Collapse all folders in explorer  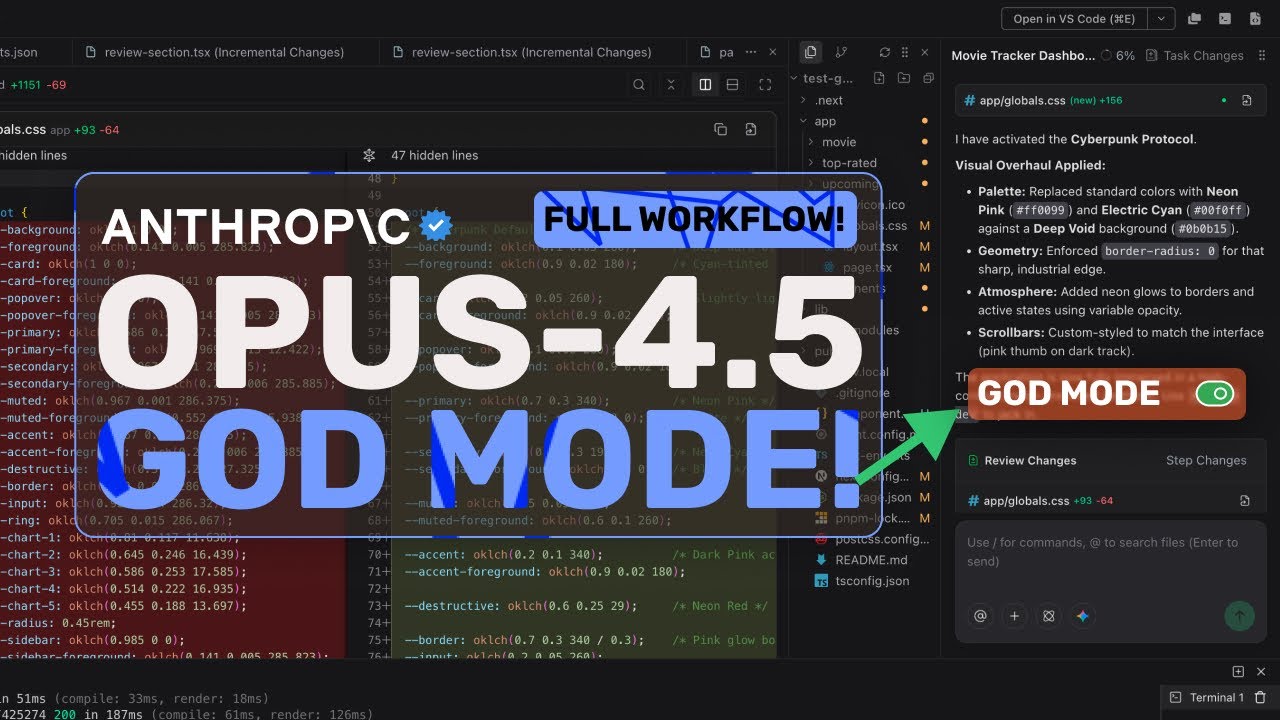coord(929,78)
